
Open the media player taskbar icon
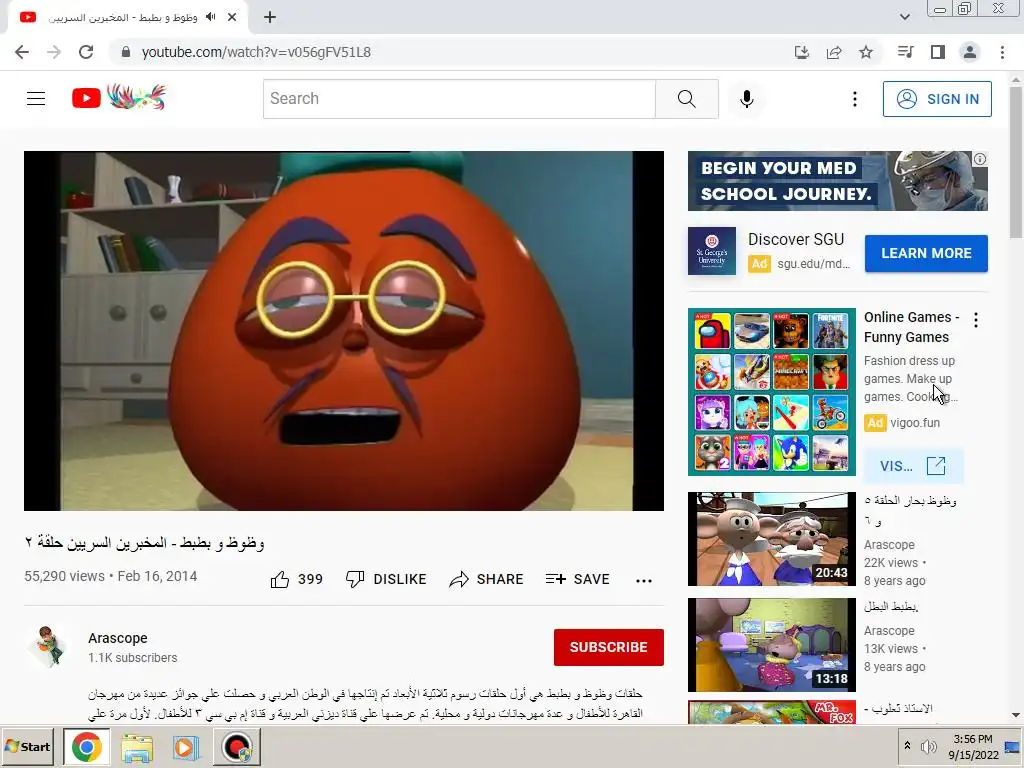click(185, 748)
